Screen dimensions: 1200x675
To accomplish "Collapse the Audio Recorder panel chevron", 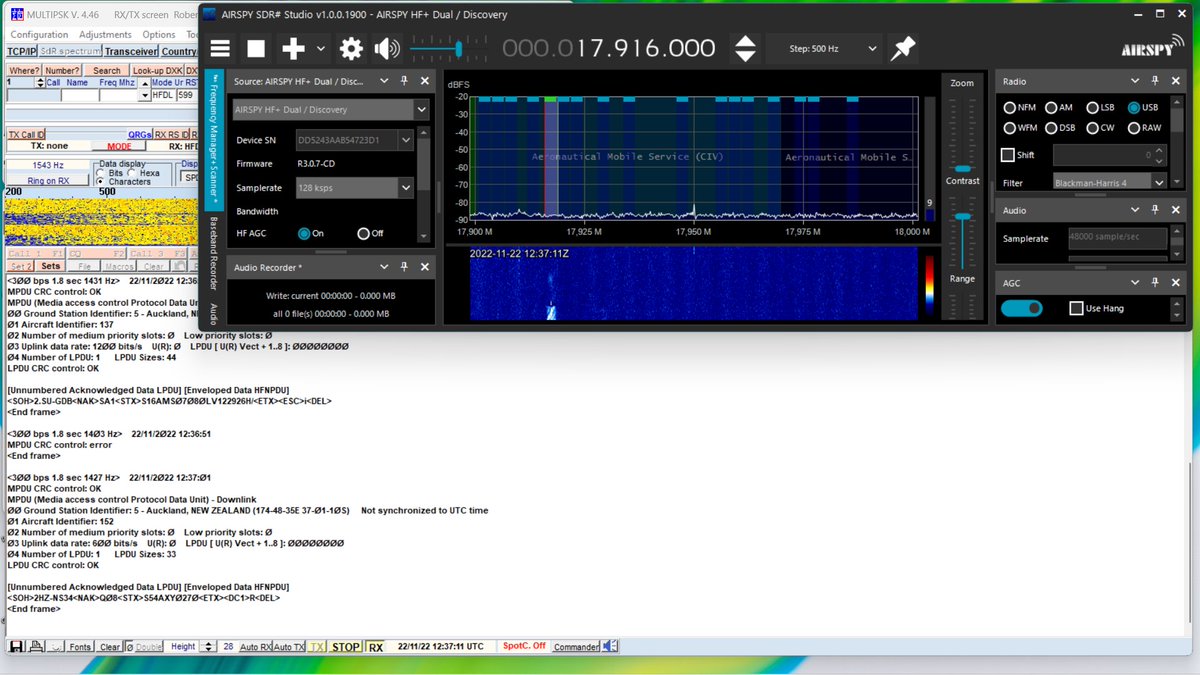I will (384, 267).
